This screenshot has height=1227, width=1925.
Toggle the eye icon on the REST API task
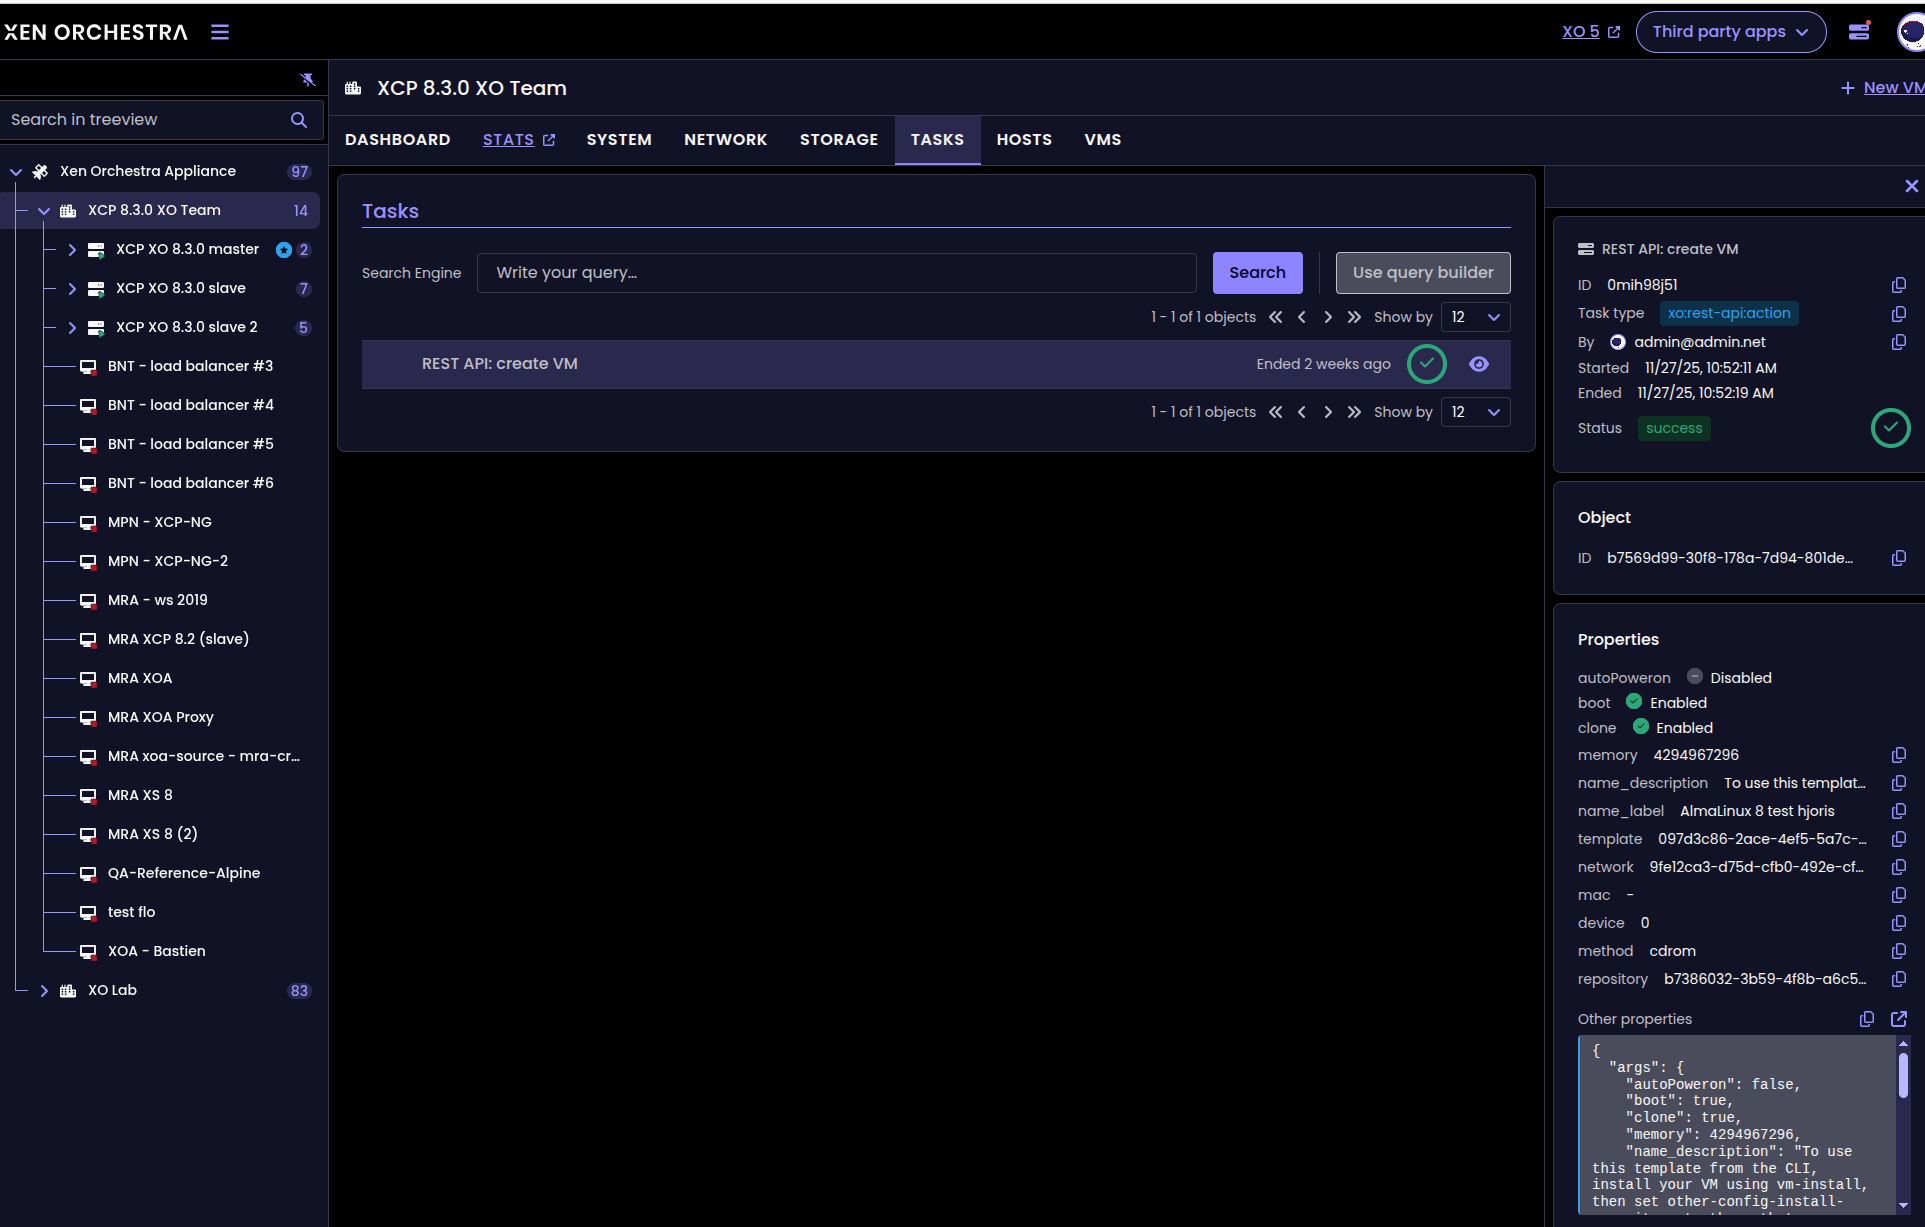1479,364
